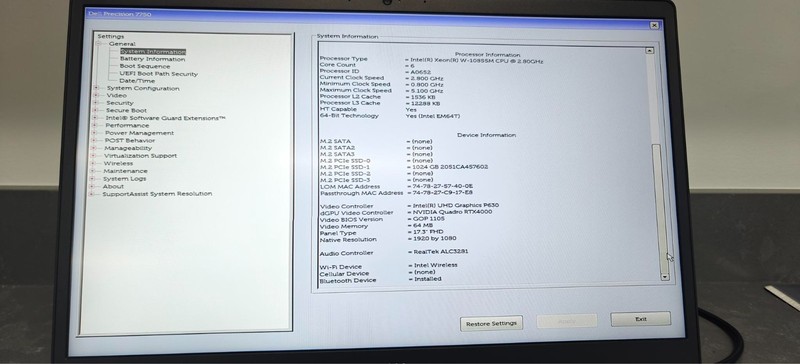Select the Performance category label

click(x=127, y=125)
